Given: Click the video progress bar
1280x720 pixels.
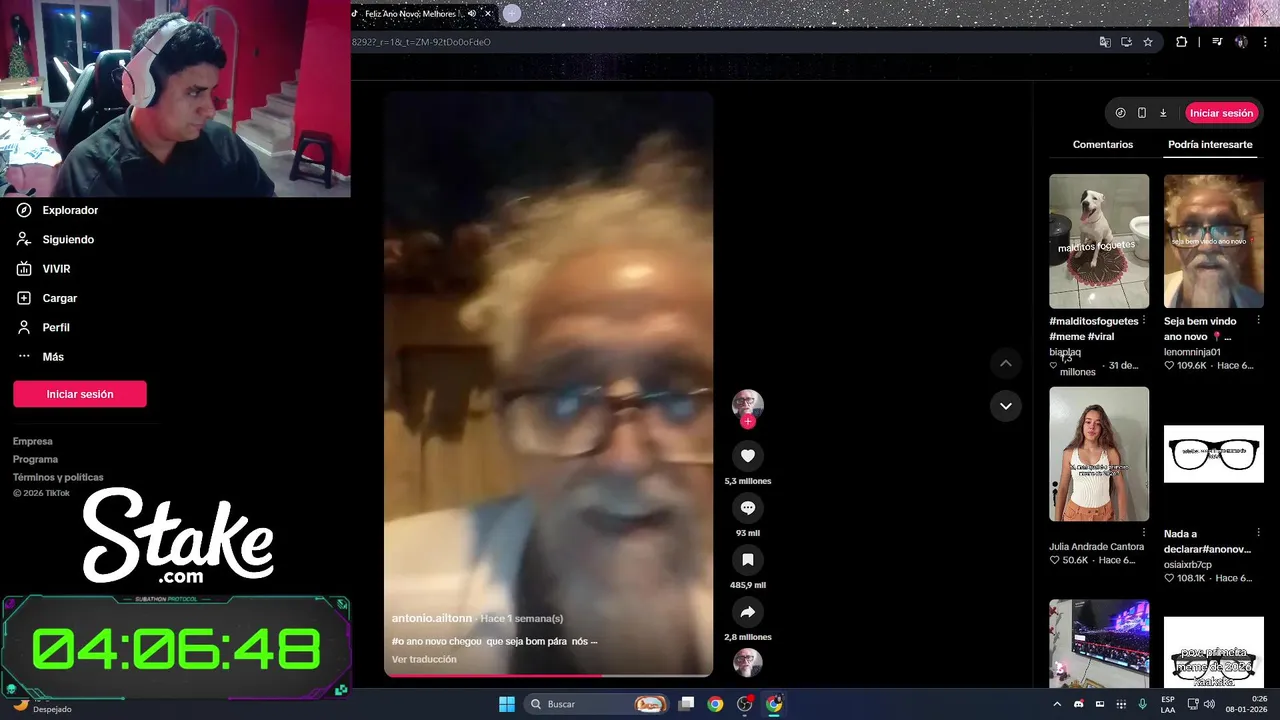Looking at the screenshot, I should coord(548,675).
